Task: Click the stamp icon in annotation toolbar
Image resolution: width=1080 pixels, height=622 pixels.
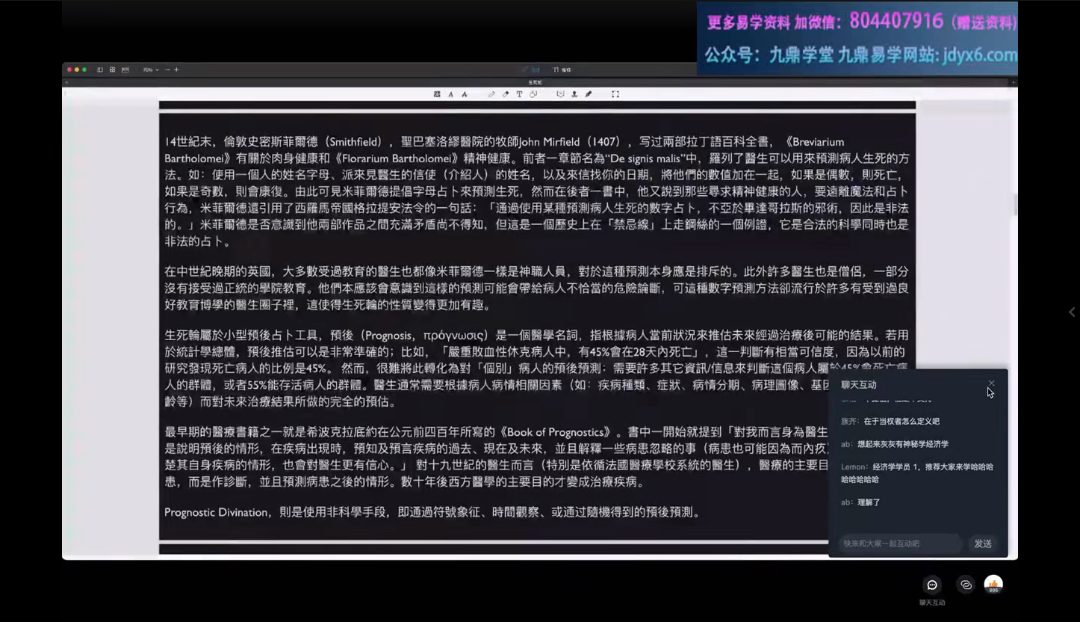Action: pyautogui.click(x=574, y=94)
